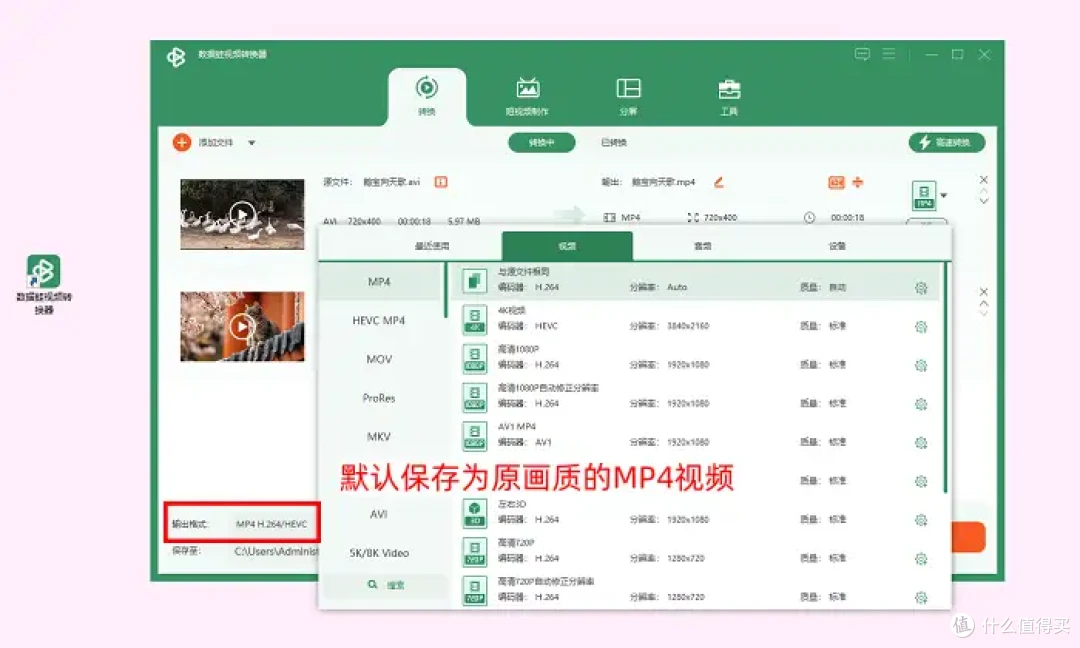The height and width of the screenshot is (648, 1080).
Task: Move the second file up with arrow
Action: tap(984, 303)
